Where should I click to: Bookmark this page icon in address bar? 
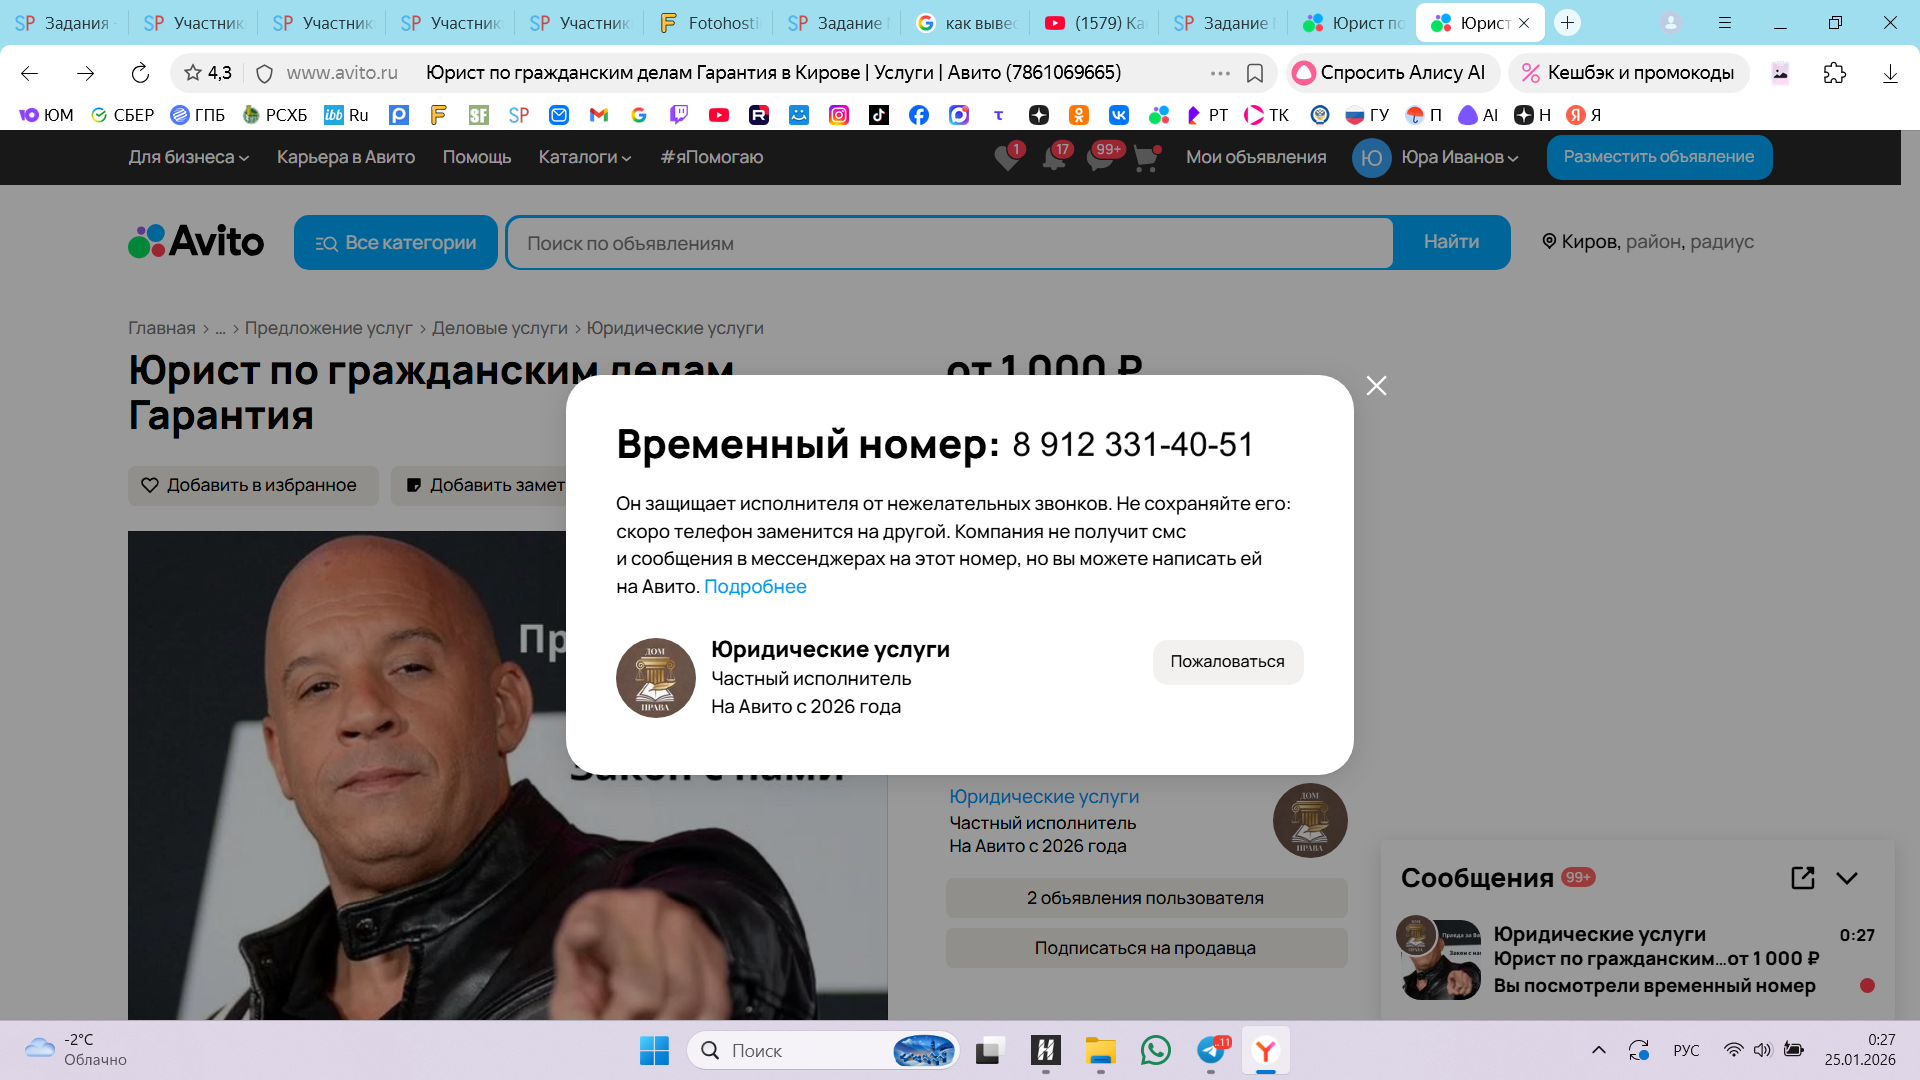(1255, 73)
